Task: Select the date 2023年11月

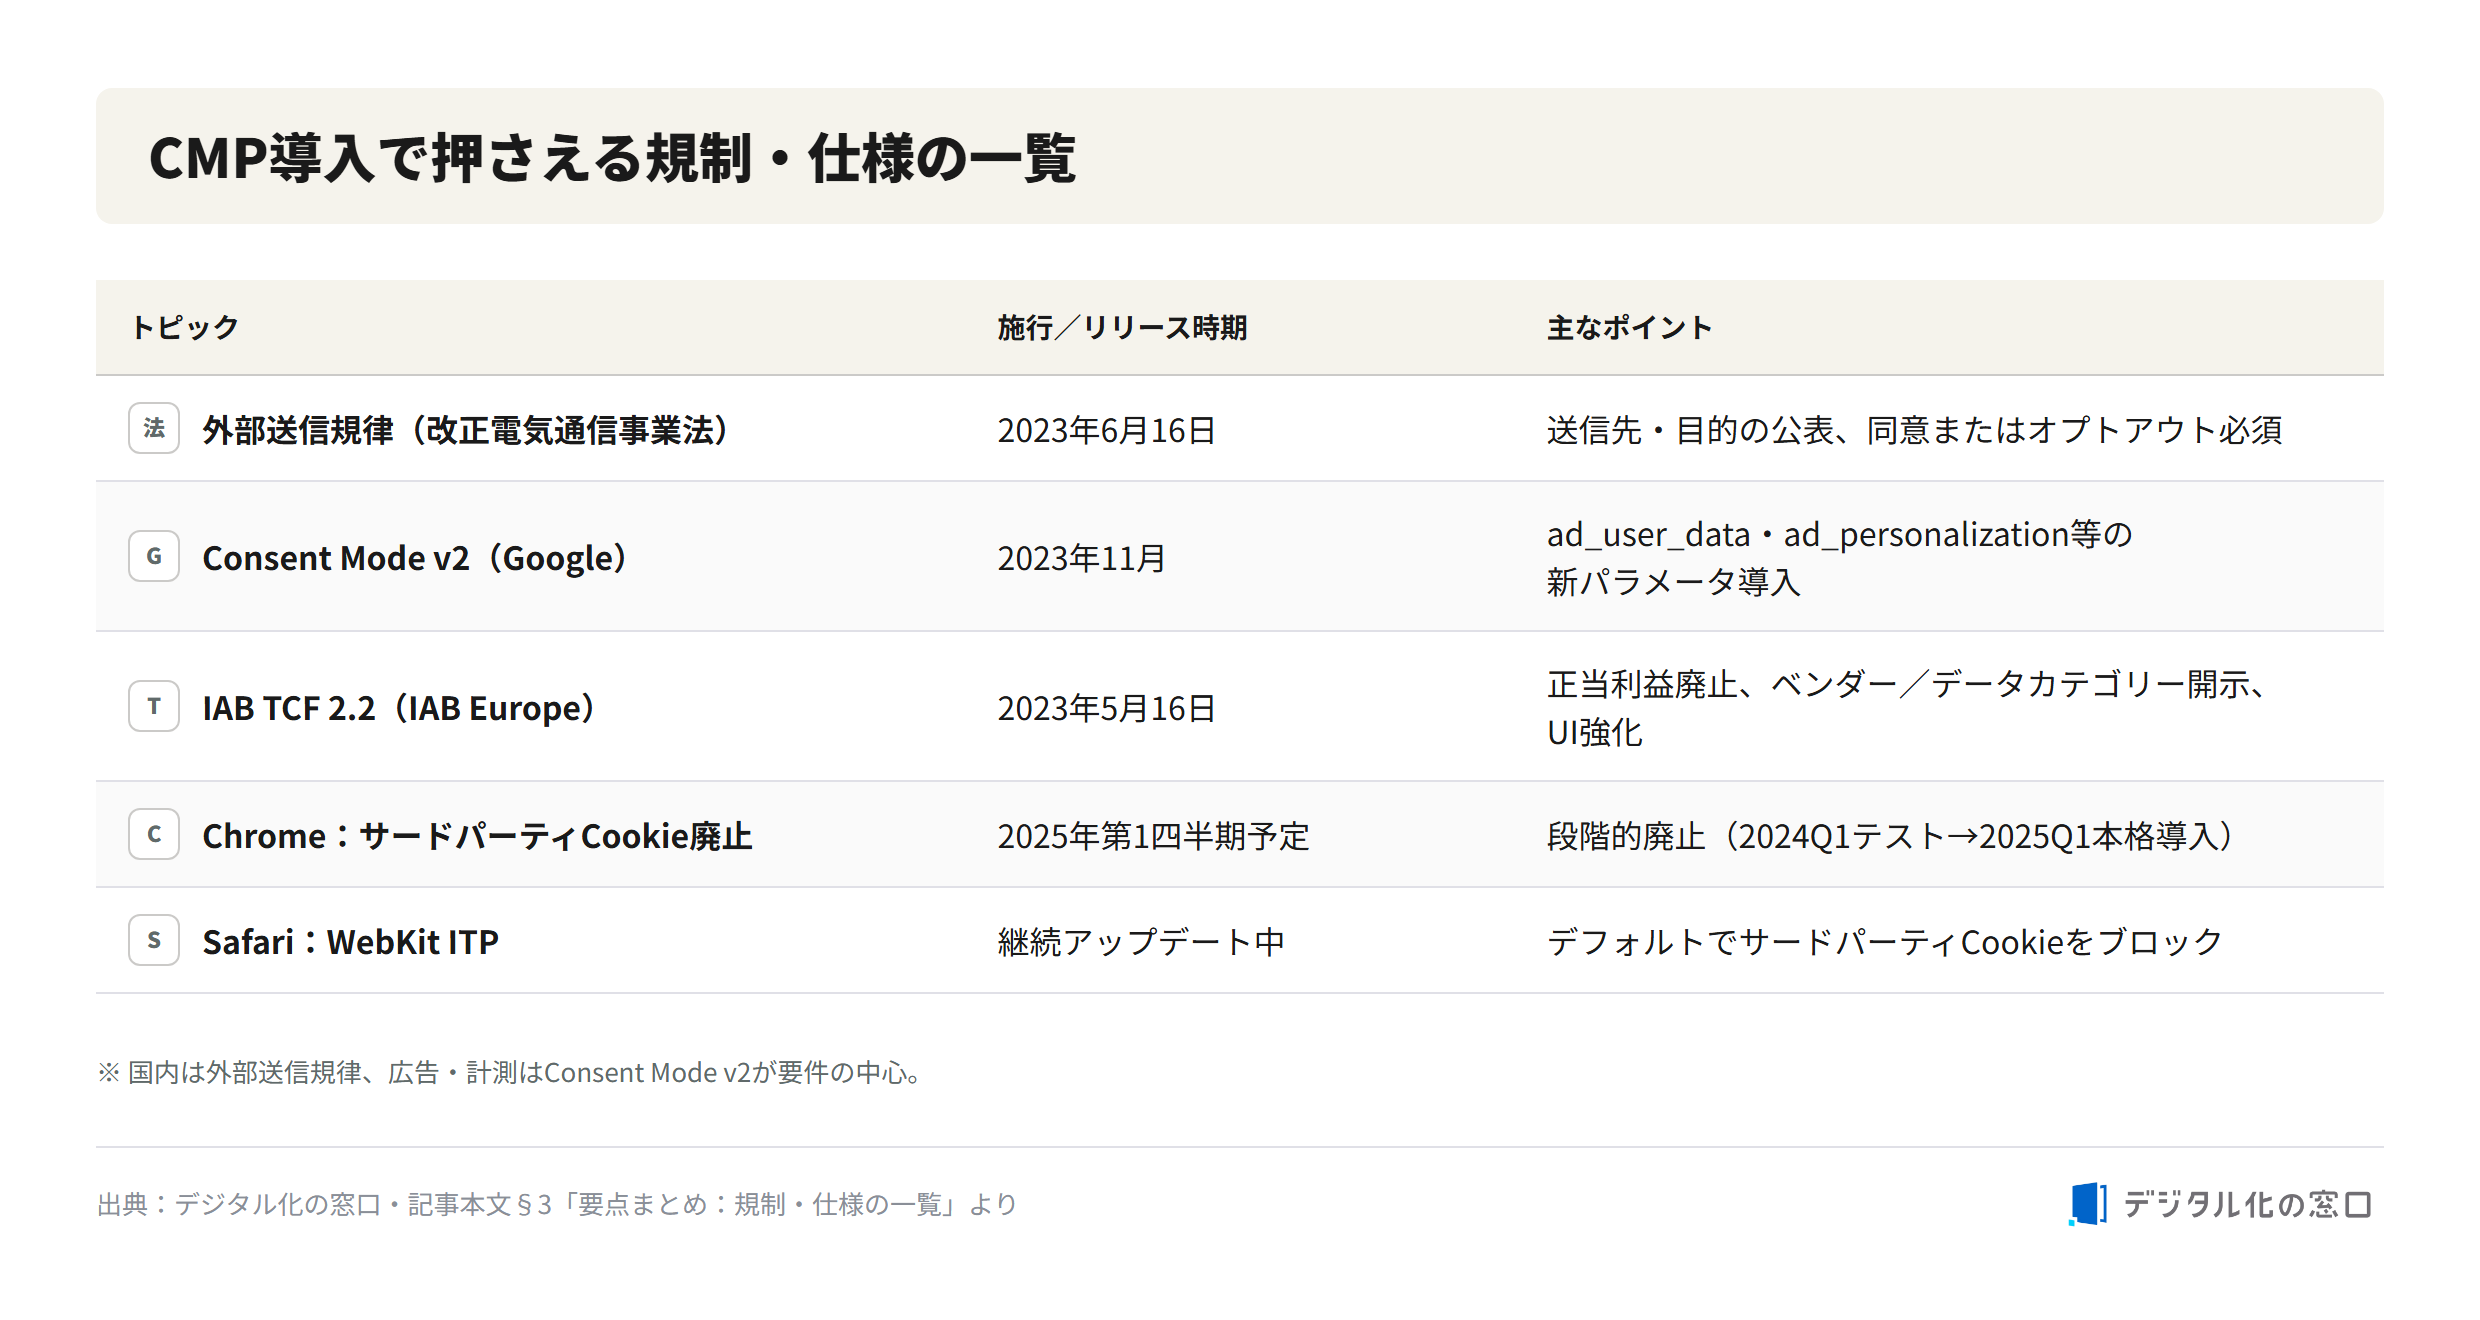Action: click(1081, 558)
